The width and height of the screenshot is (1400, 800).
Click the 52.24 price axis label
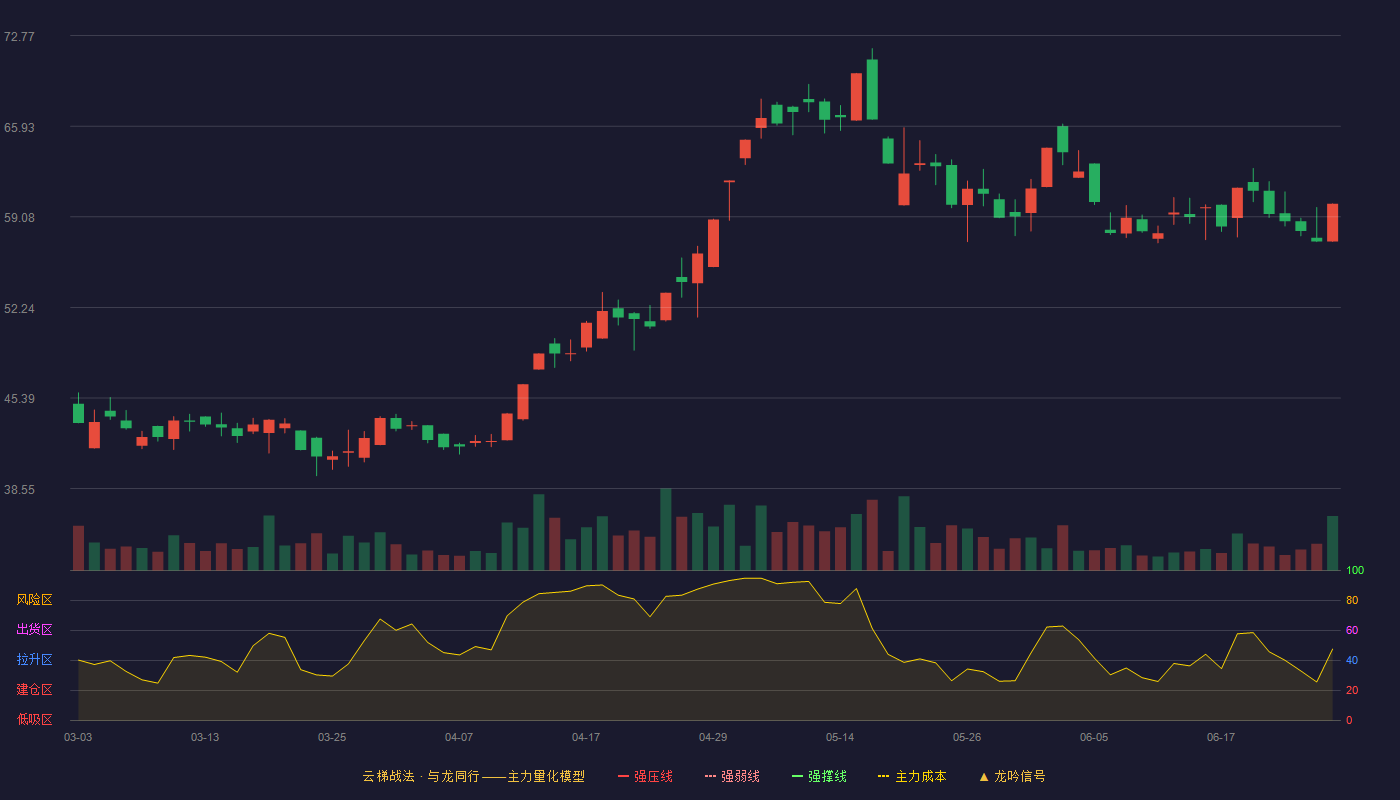(x=19, y=308)
